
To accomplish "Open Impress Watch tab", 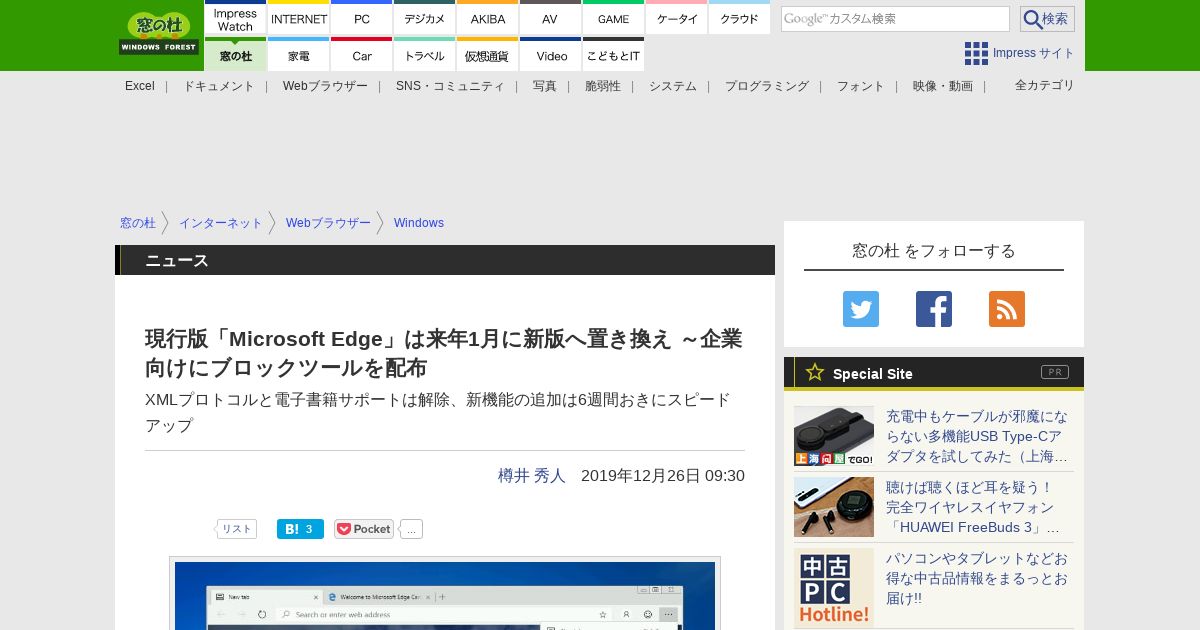I will click(x=236, y=19).
